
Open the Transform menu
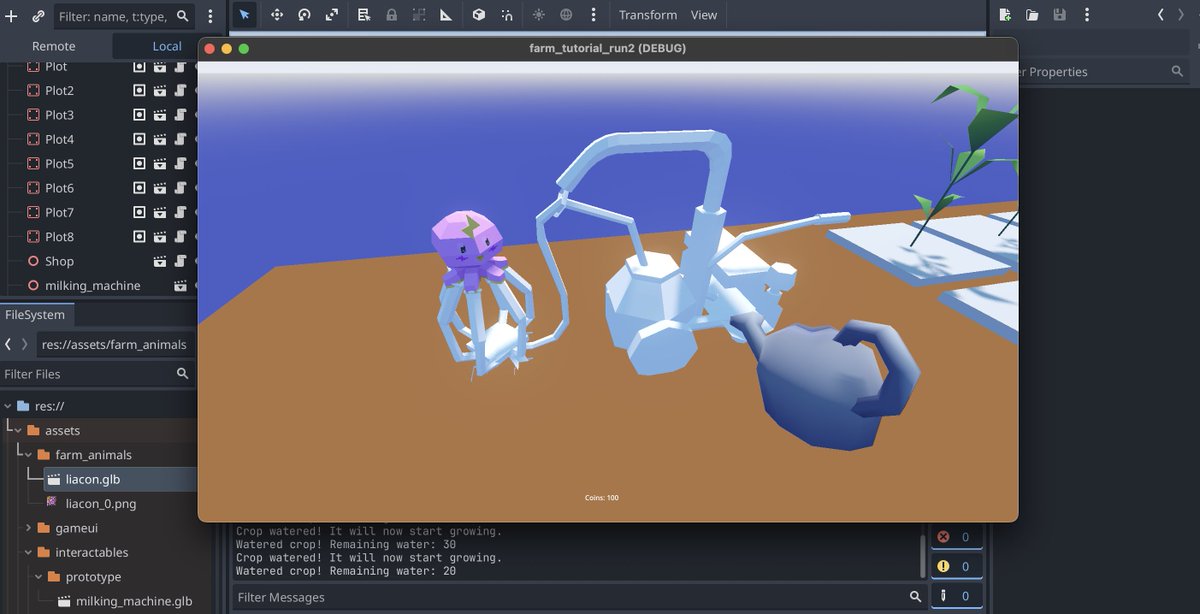[x=647, y=15]
